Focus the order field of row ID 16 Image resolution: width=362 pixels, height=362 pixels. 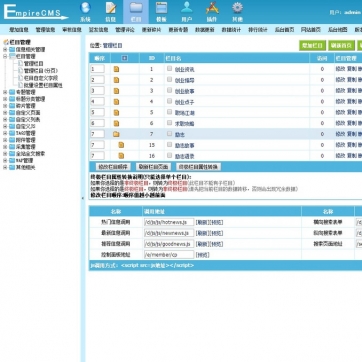(97, 156)
